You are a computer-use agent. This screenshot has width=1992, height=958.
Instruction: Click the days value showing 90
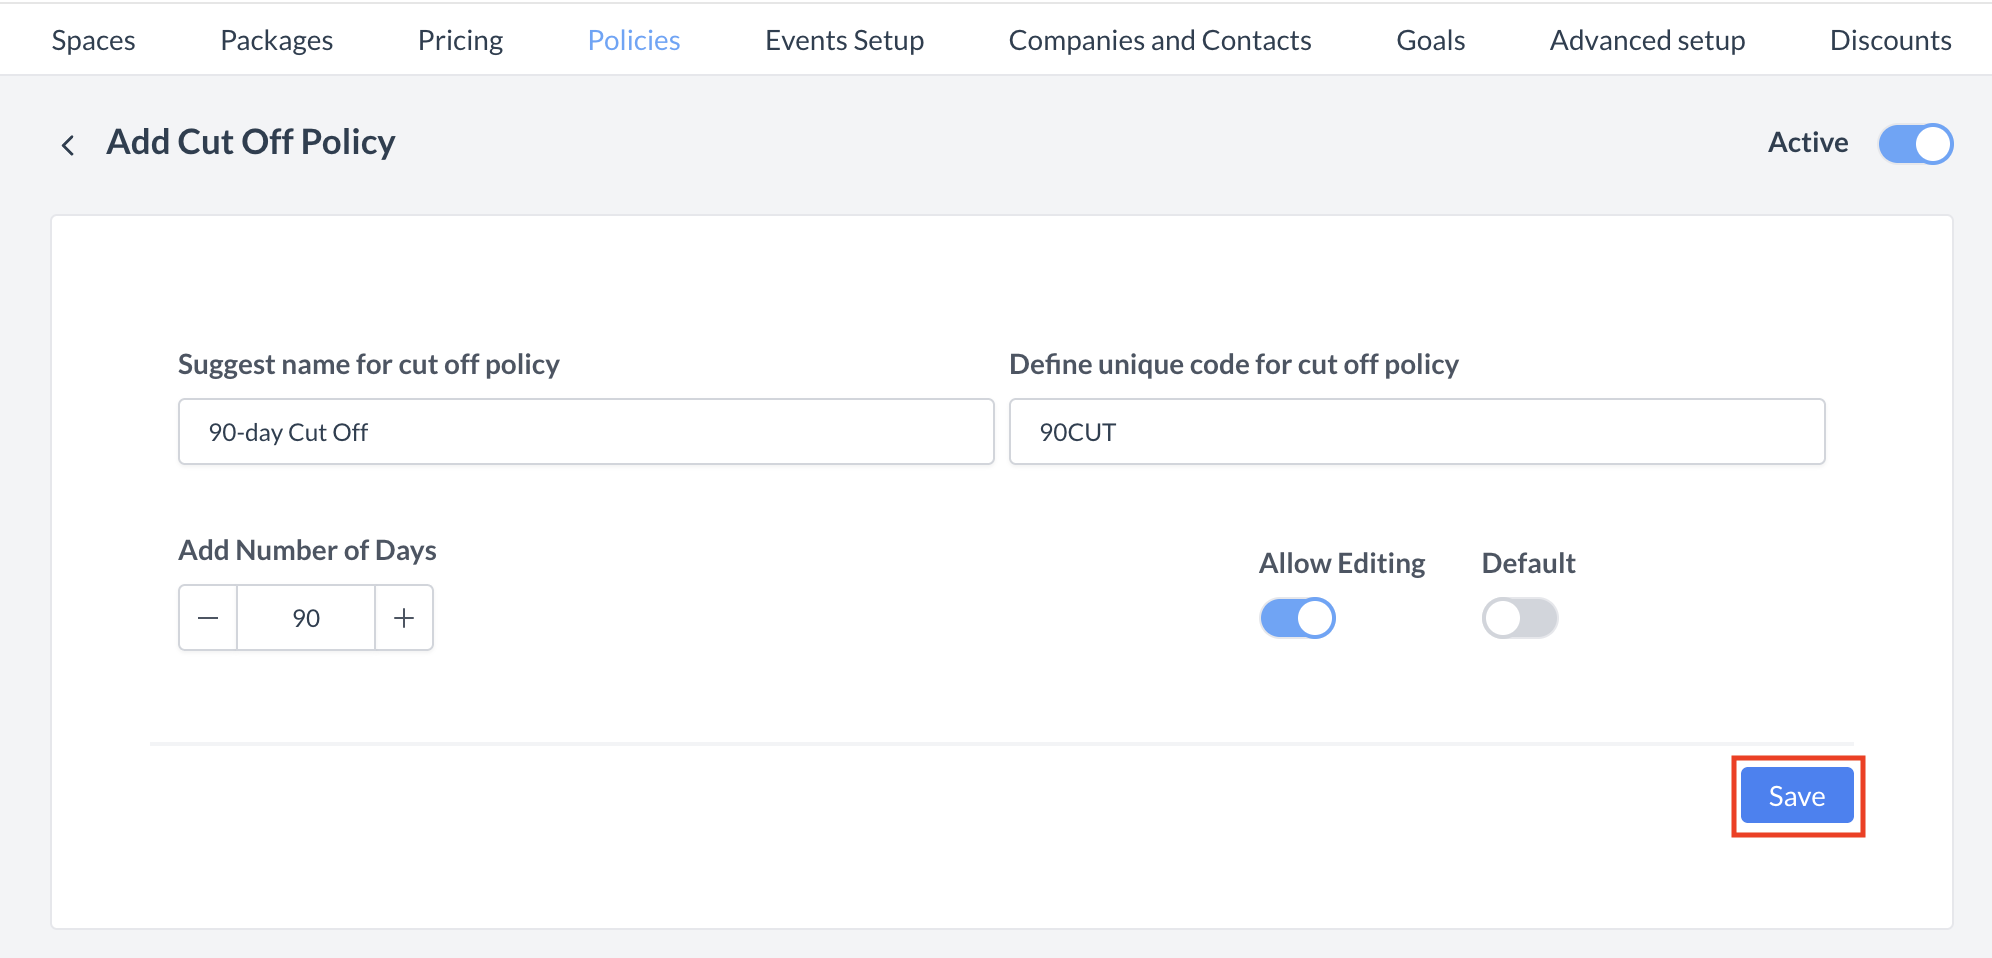(305, 617)
